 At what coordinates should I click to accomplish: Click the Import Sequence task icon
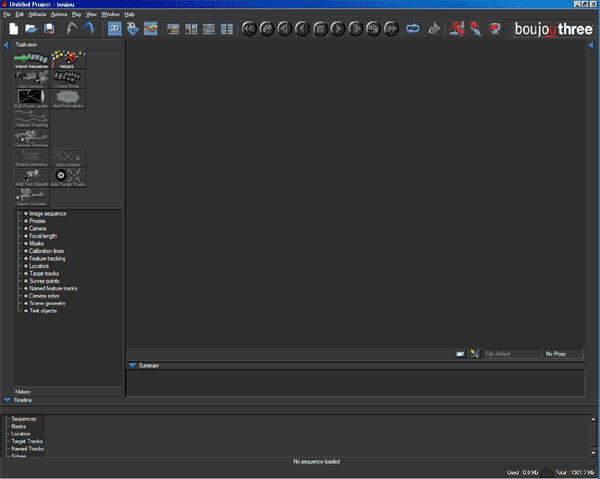31,59
